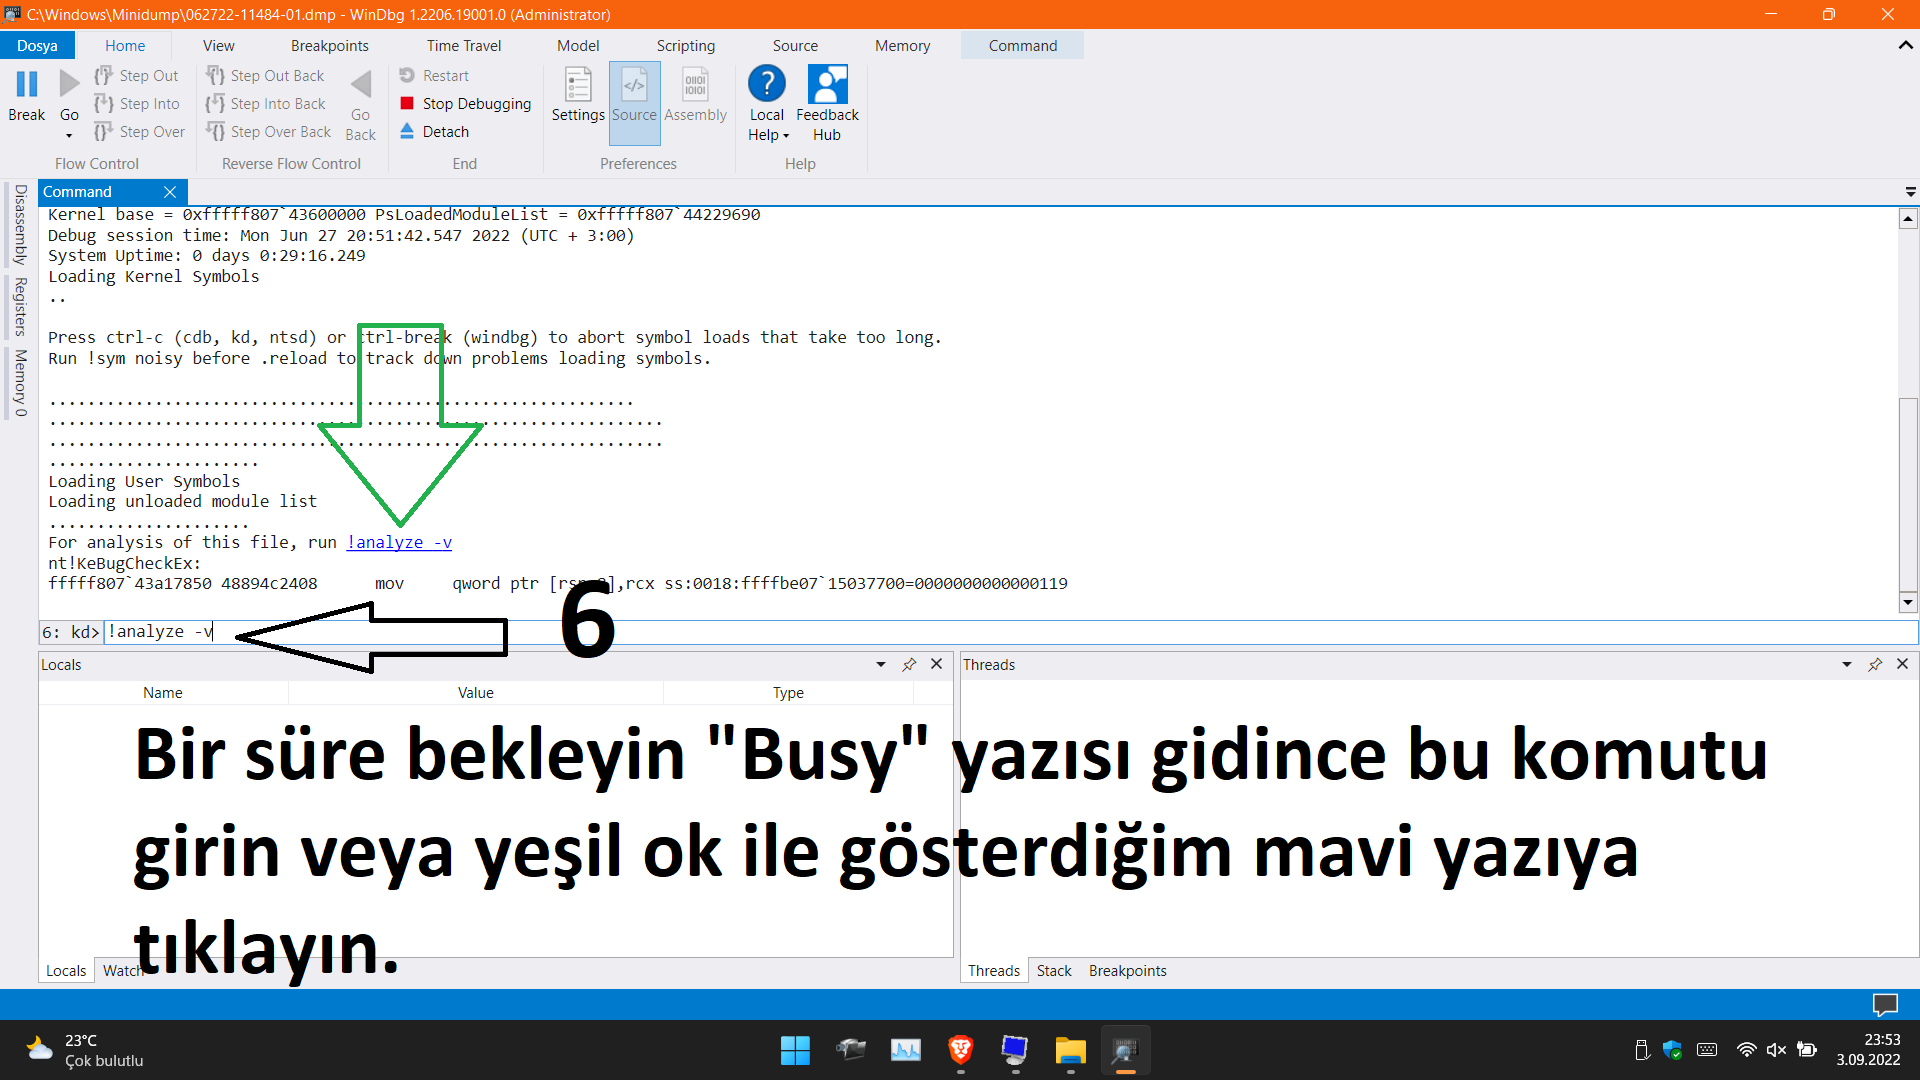Expand the Go button dropdown arrow
Screen dimensions: 1920x1080
click(x=69, y=135)
